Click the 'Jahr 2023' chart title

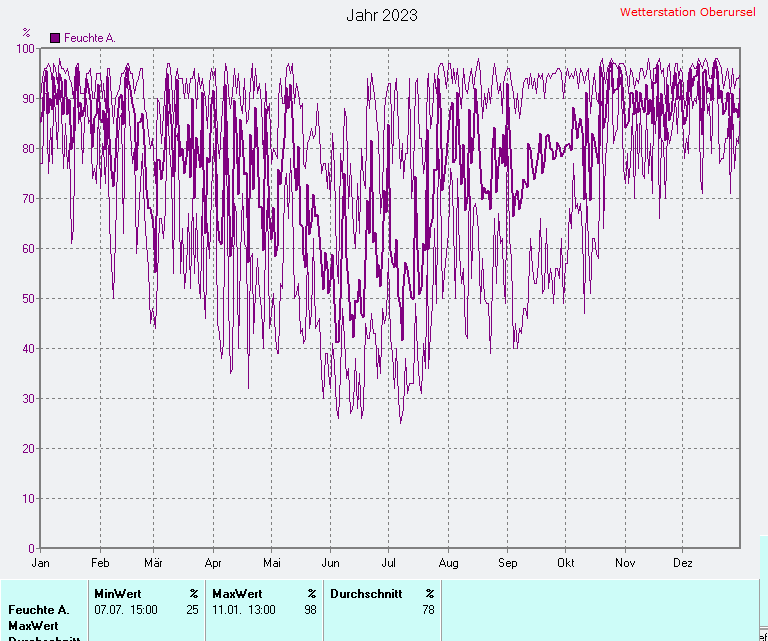[382, 15]
